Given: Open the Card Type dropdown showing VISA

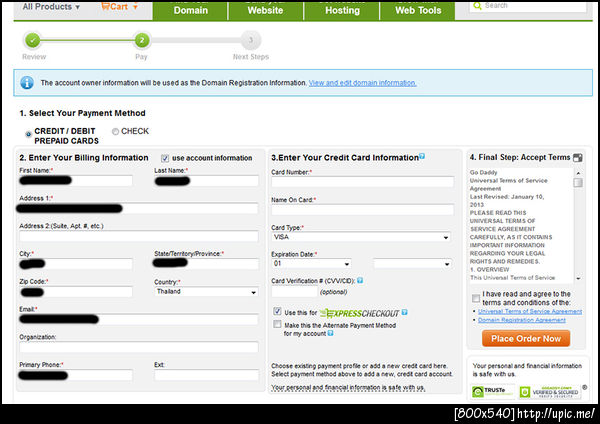Looking at the screenshot, I should coord(361,237).
